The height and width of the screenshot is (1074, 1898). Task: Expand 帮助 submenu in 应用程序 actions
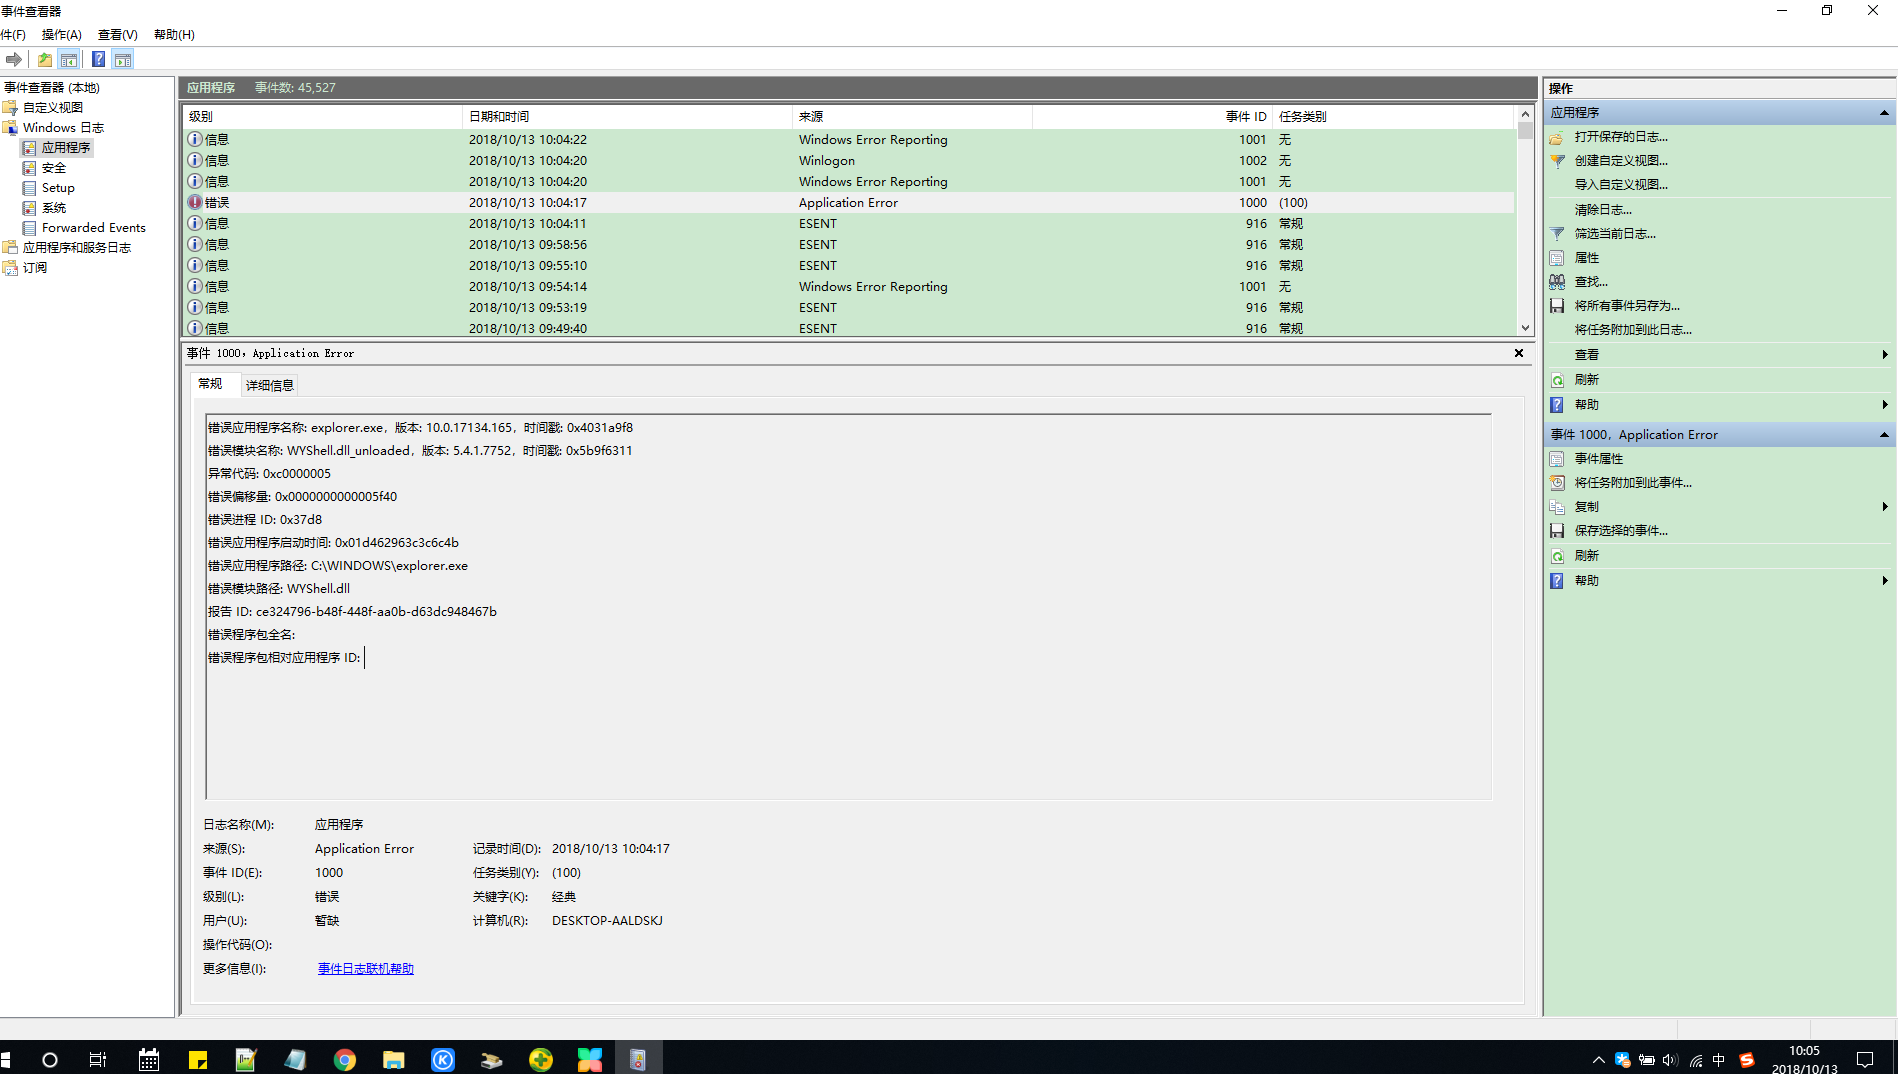[x=1885, y=405]
